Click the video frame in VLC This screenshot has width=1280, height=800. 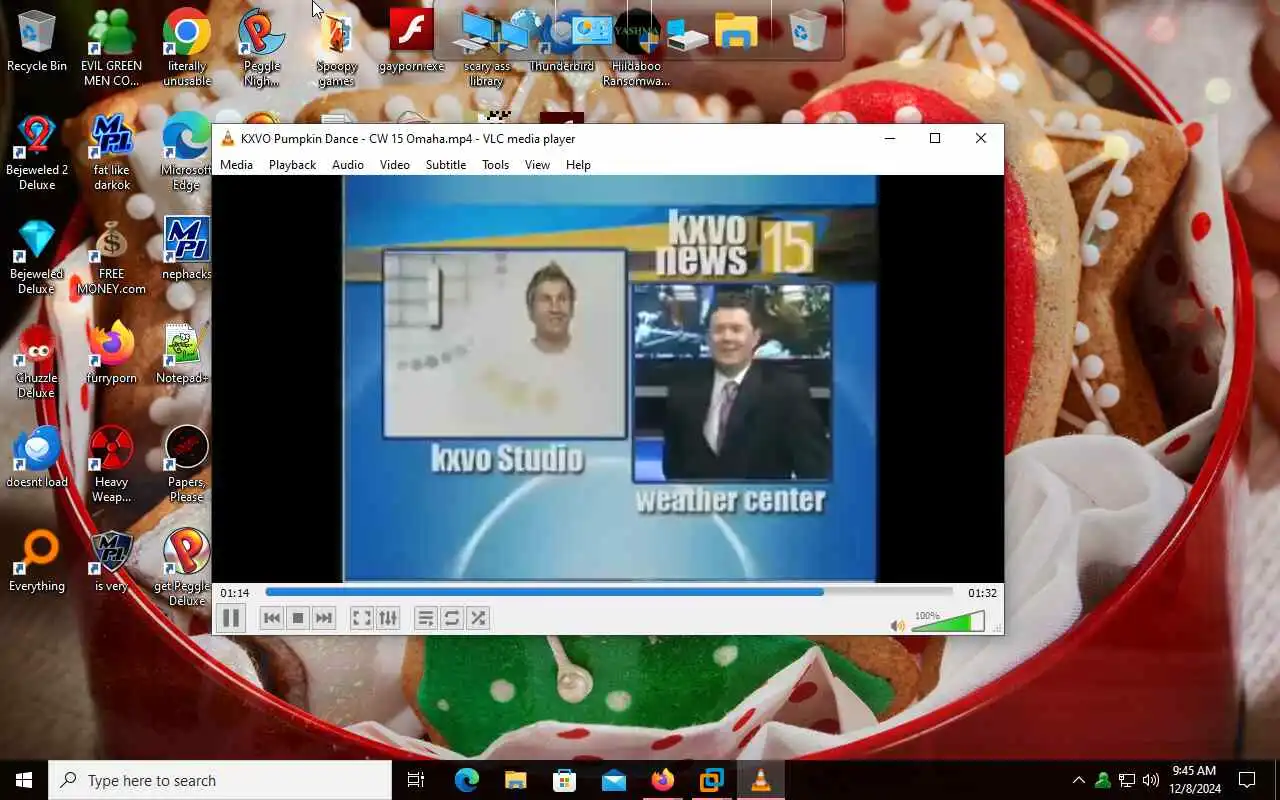point(610,378)
